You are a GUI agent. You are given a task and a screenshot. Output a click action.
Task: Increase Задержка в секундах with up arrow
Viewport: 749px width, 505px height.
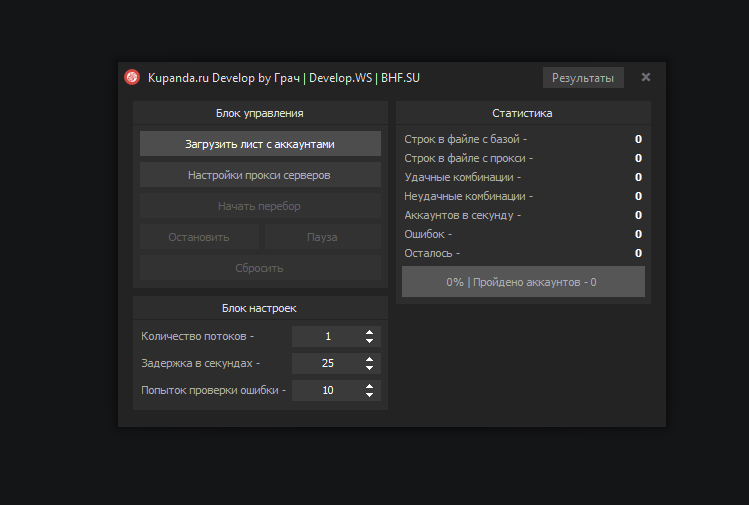point(369,359)
